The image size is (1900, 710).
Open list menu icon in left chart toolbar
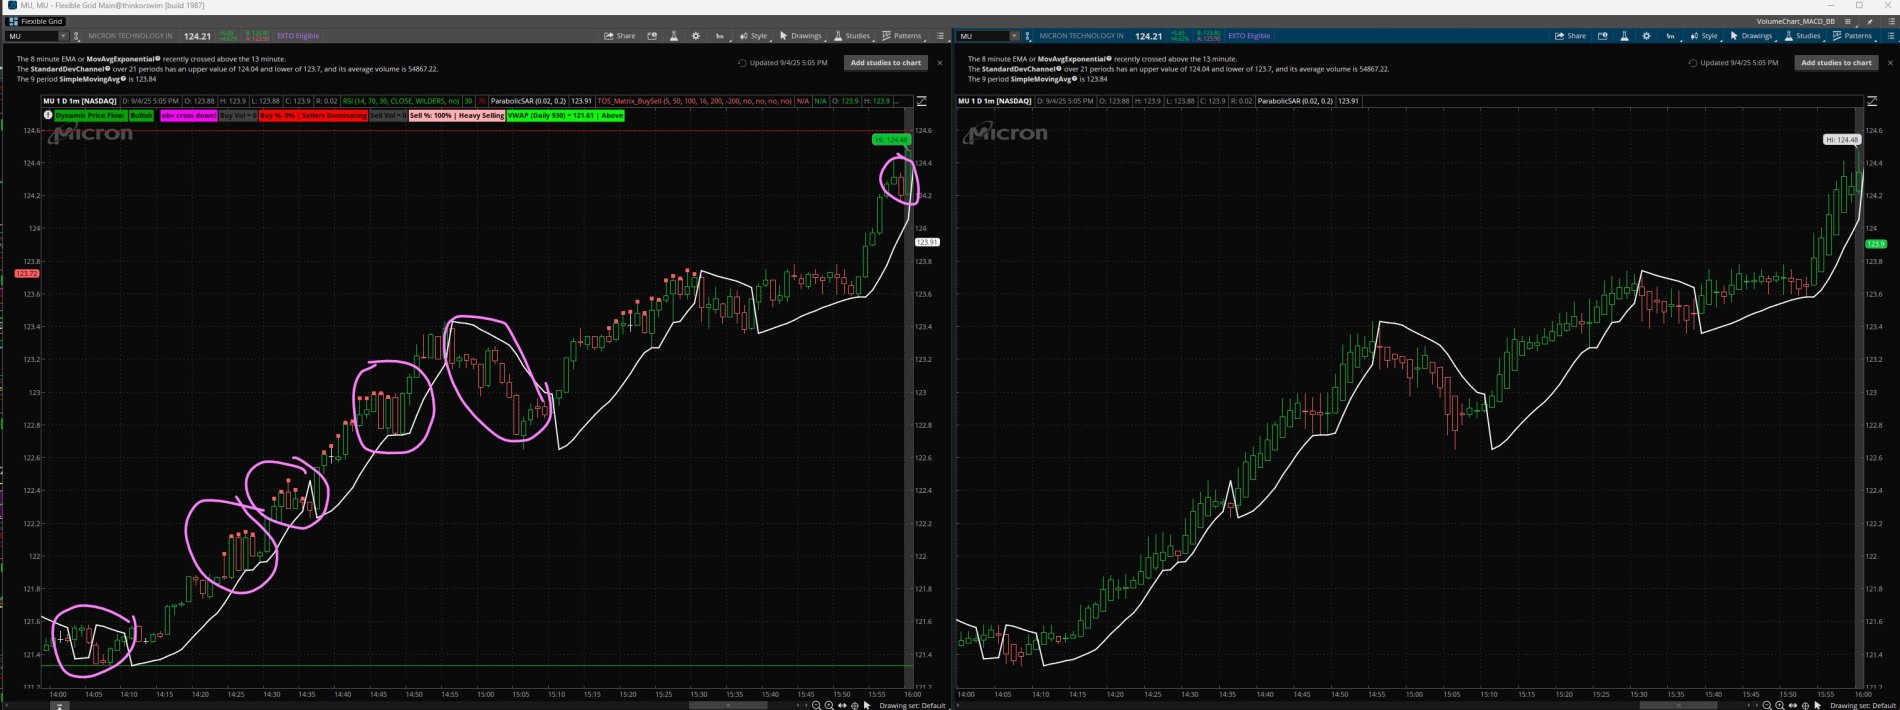(x=940, y=36)
